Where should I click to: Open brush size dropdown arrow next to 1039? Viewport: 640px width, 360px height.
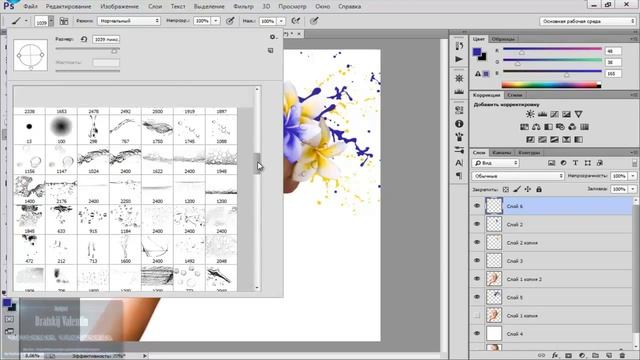51,21
